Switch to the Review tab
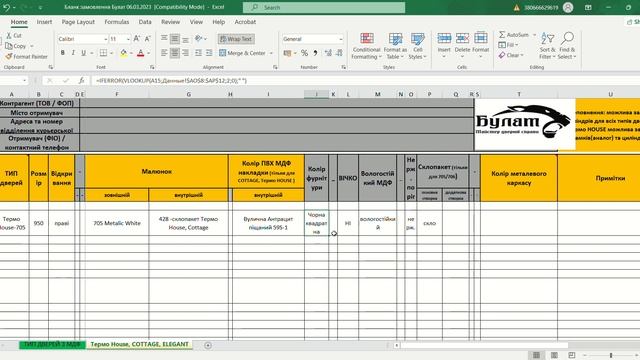Viewport: 640px width, 360px height. pyautogui.click(x=170, y=22)
